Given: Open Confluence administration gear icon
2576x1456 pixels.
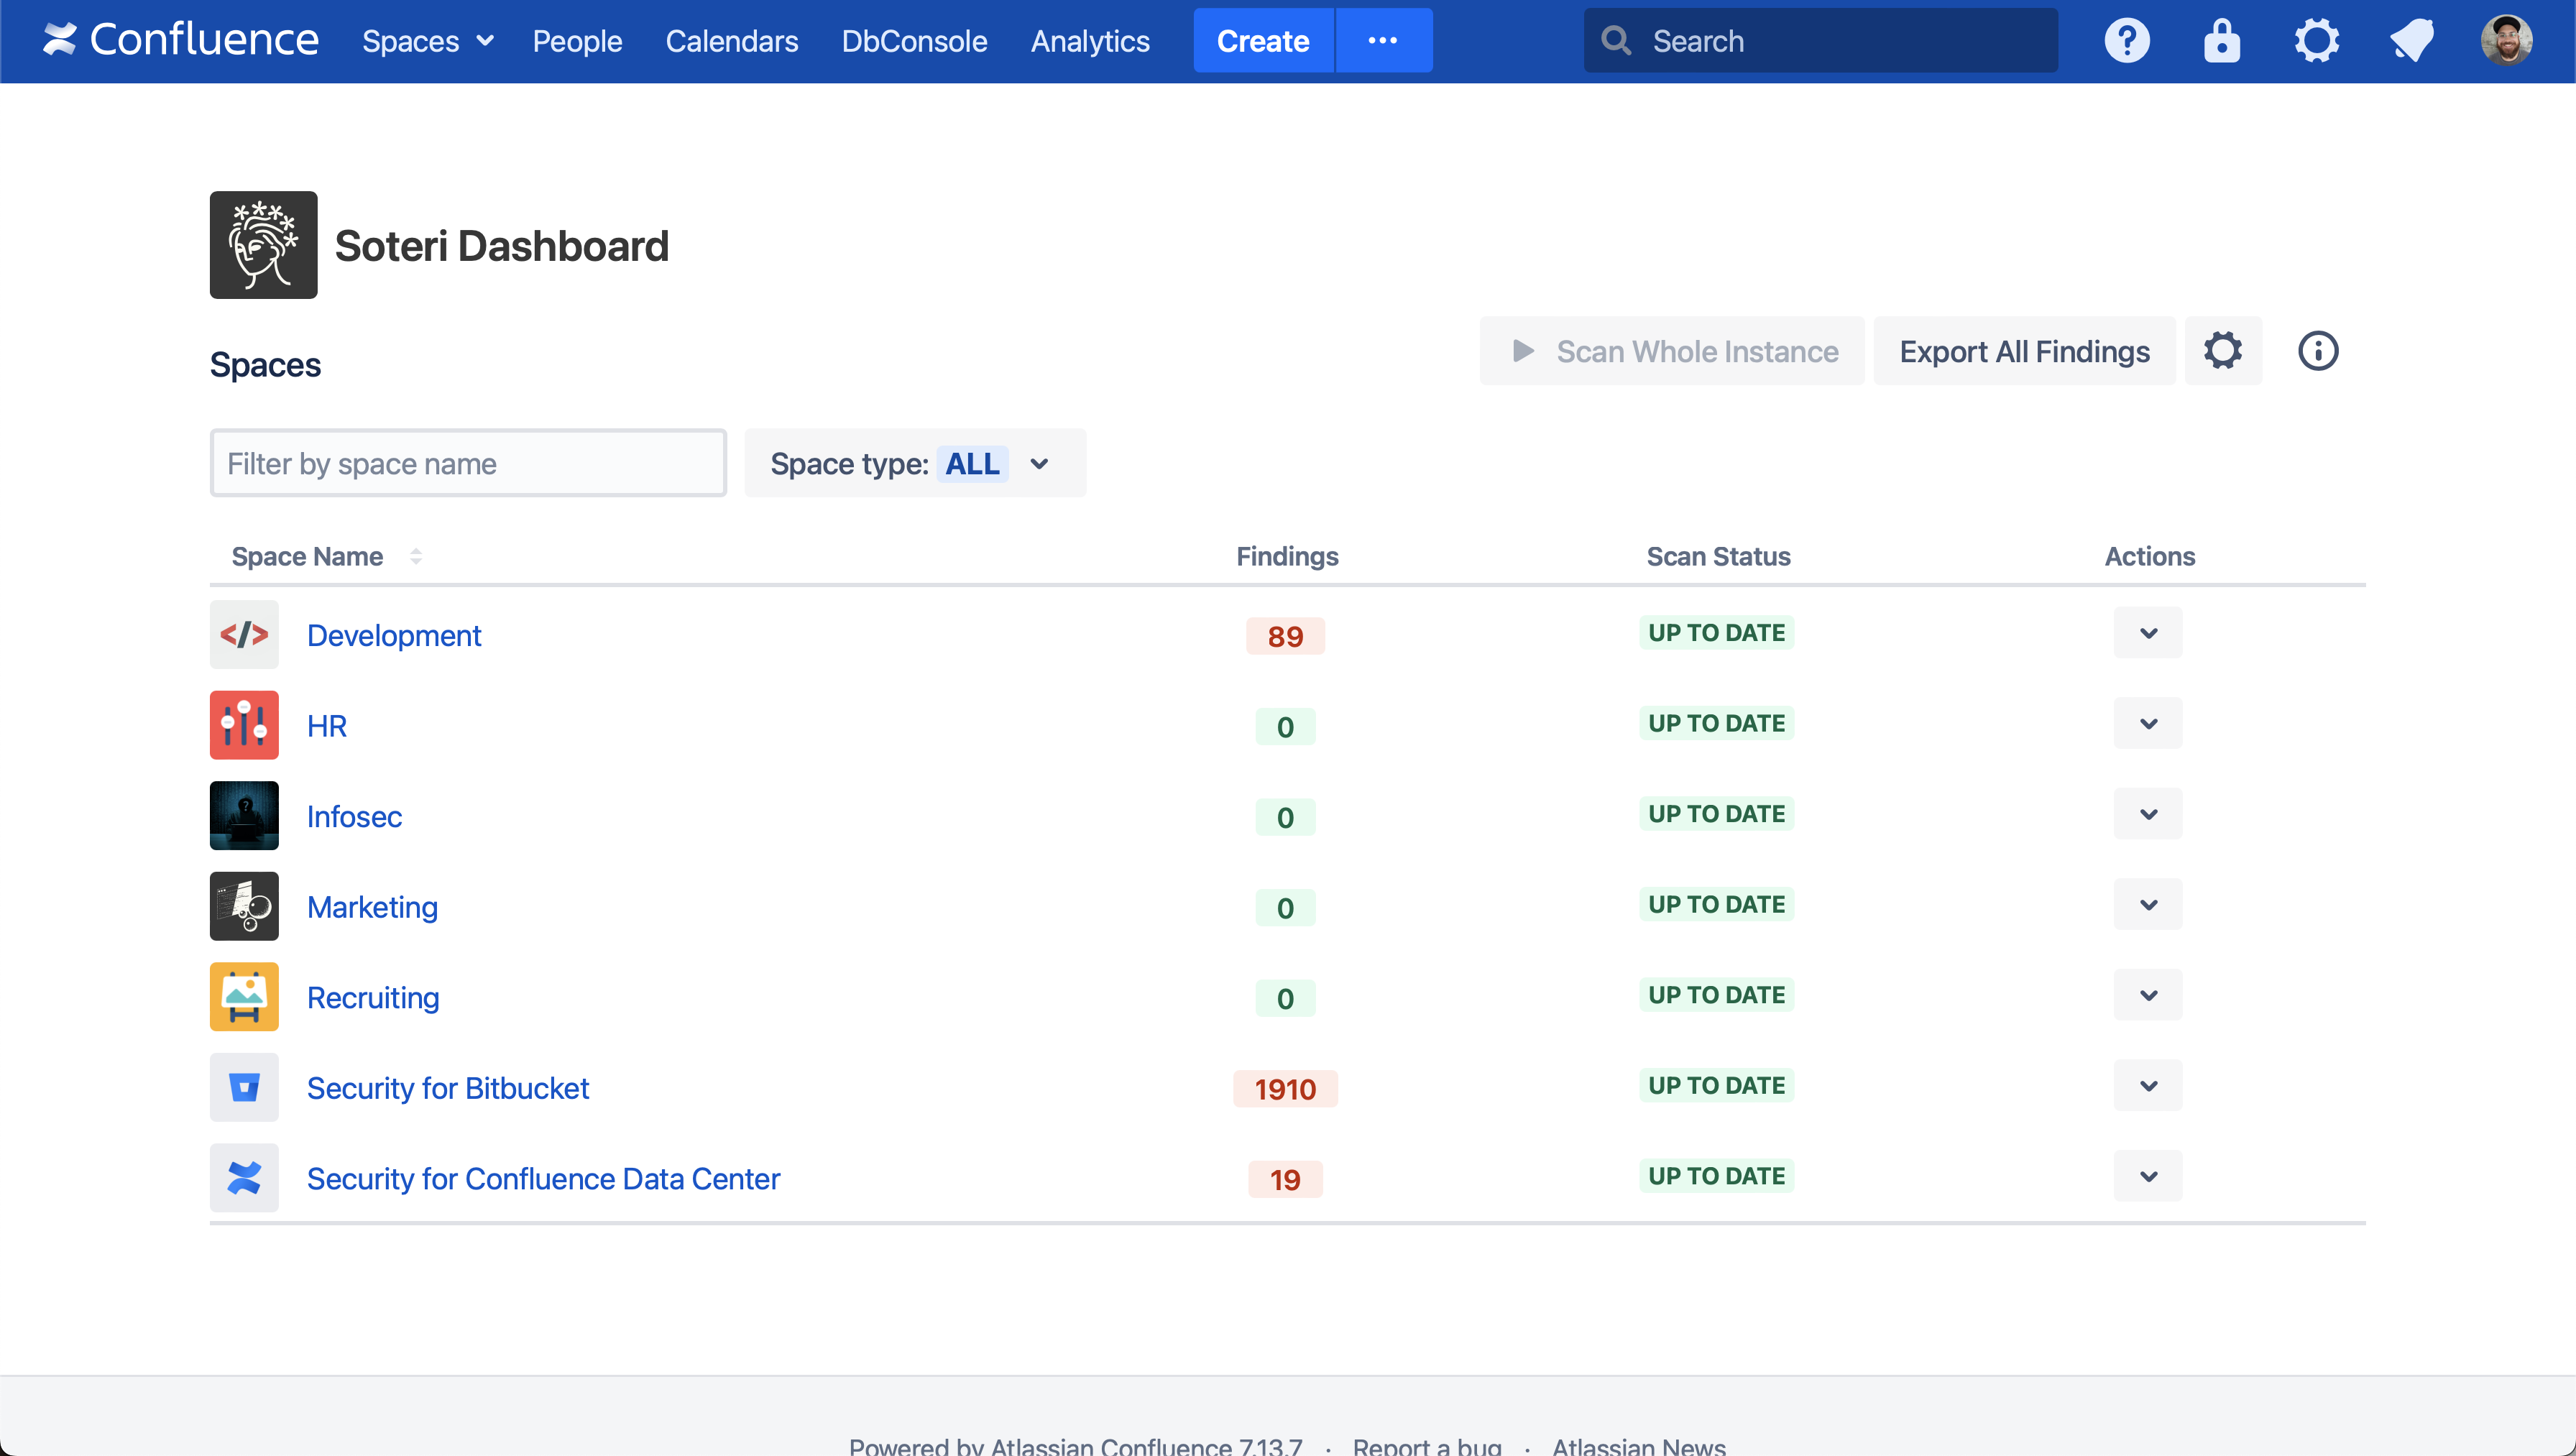Looking at the screenshot, I should point(2316,41).
